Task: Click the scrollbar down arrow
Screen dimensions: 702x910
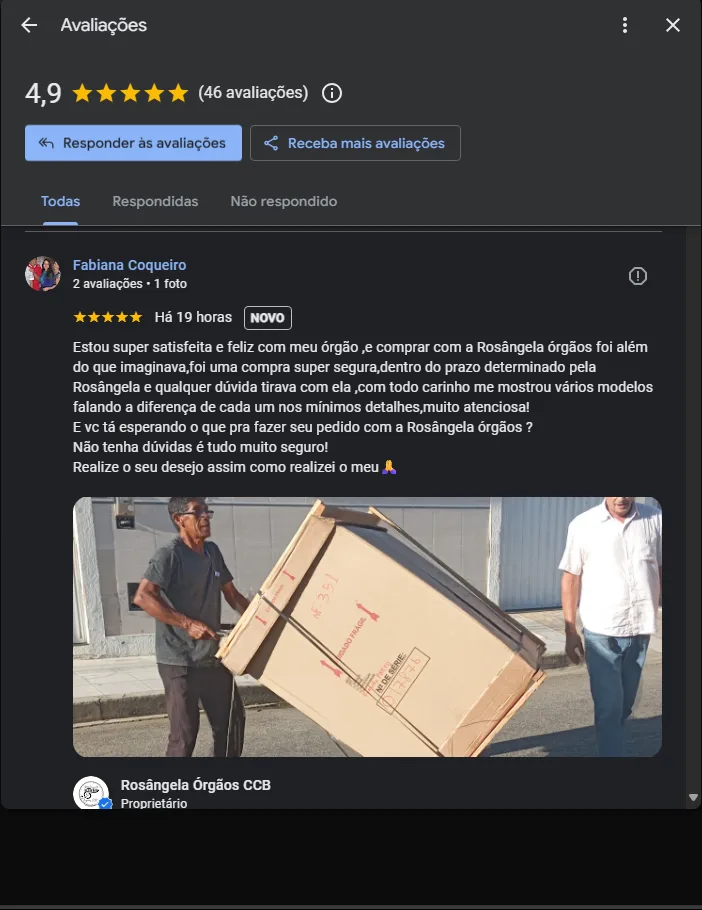Action: (693, 797)
